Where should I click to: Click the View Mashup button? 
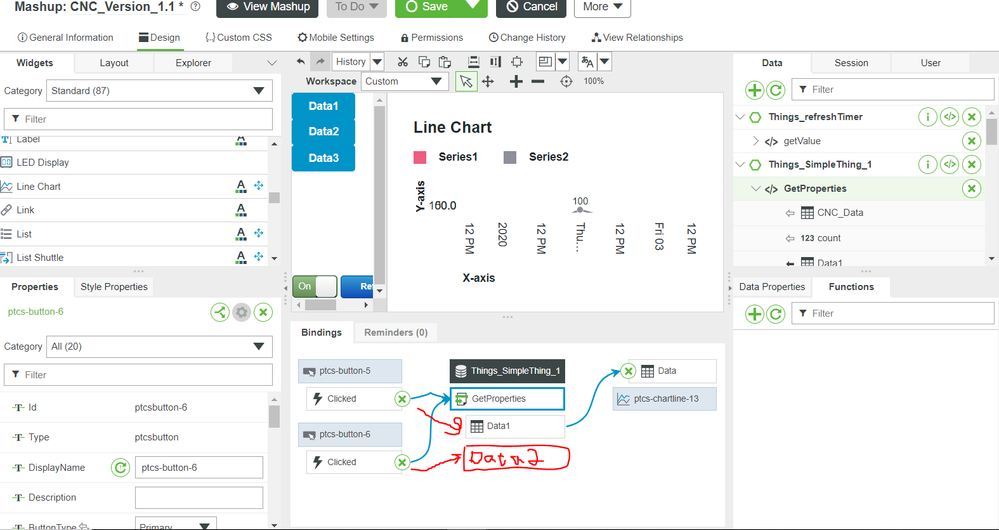pyautogui.click(x=267, y=7)
